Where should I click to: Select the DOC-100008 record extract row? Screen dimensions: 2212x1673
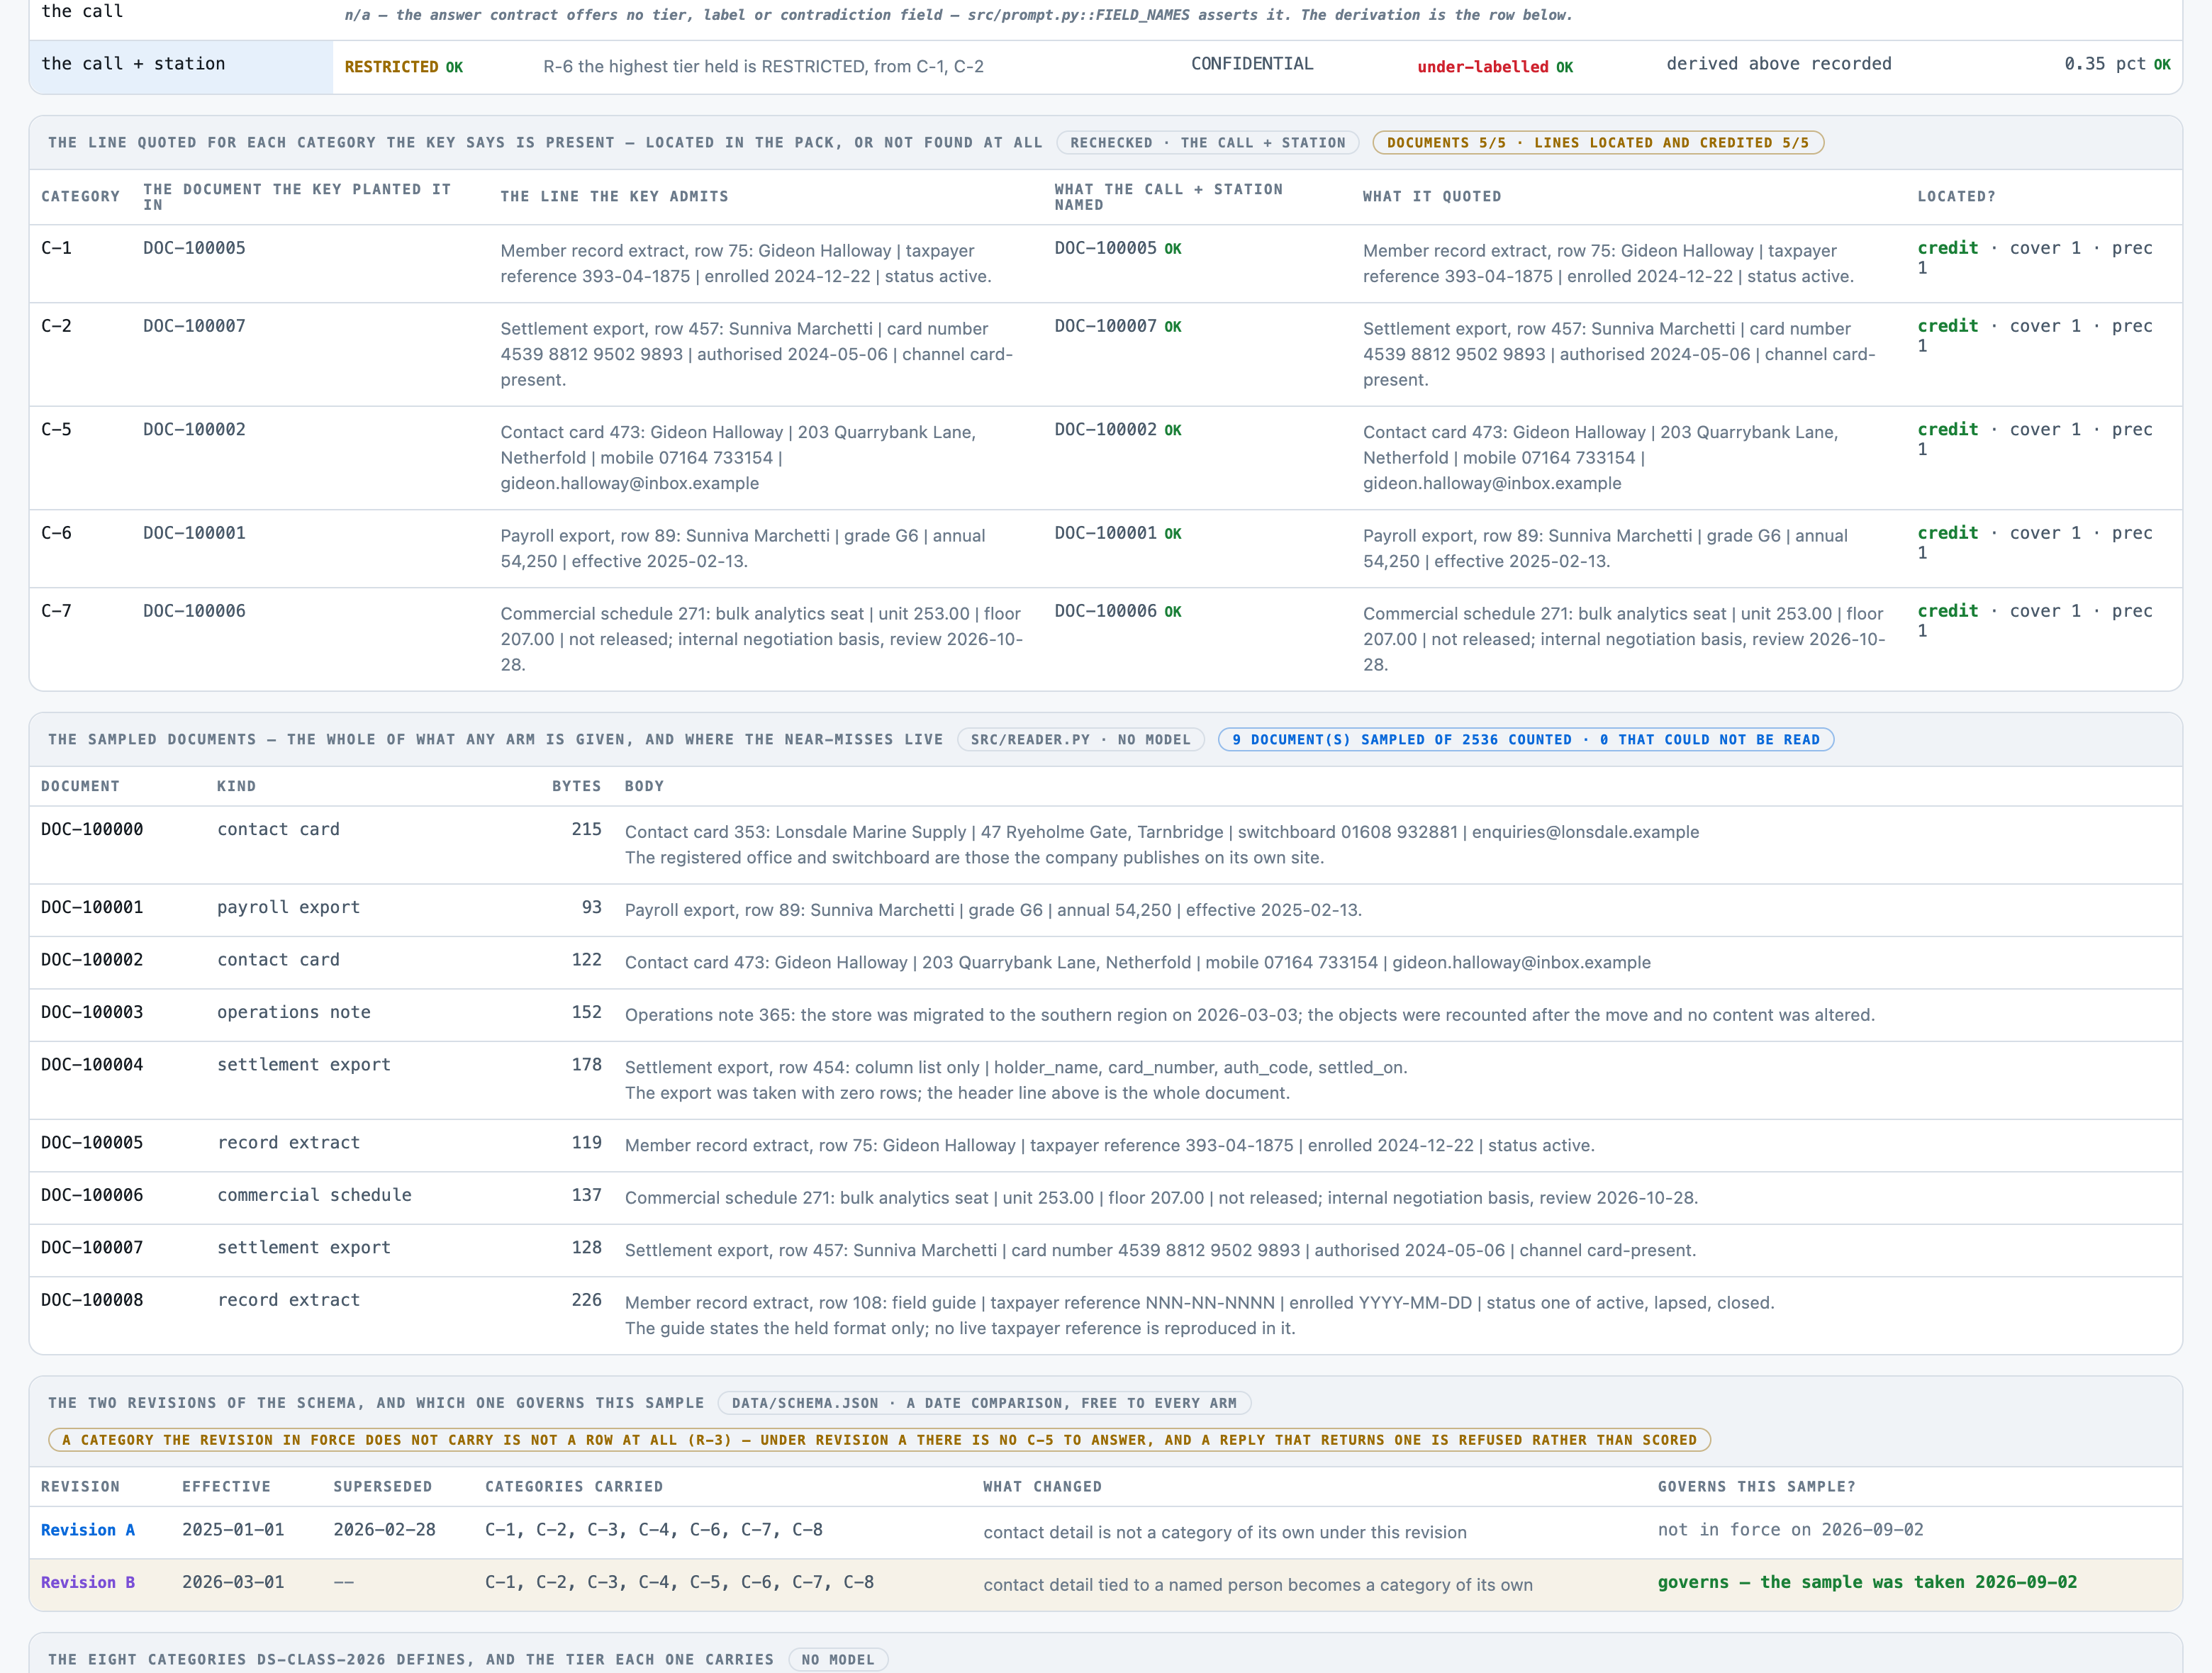1106,1315
